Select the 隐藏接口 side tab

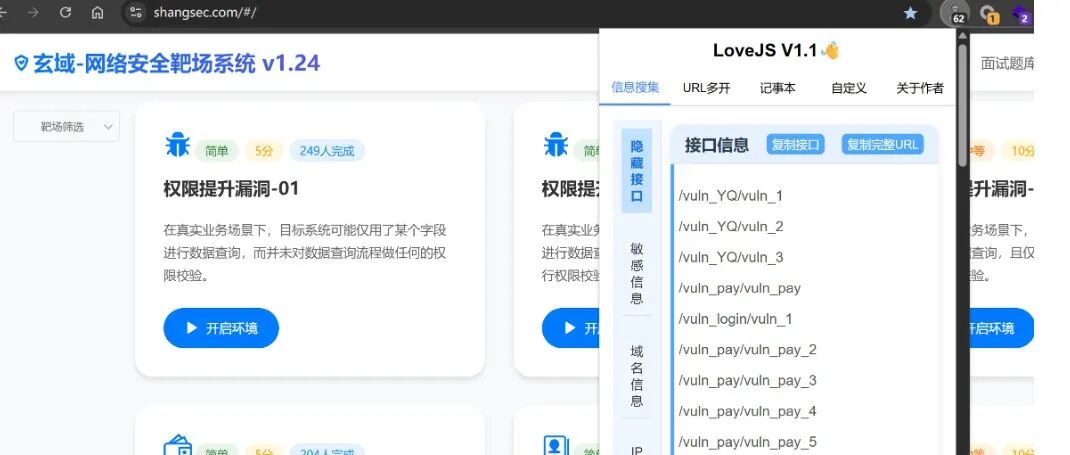click(637, 171)
